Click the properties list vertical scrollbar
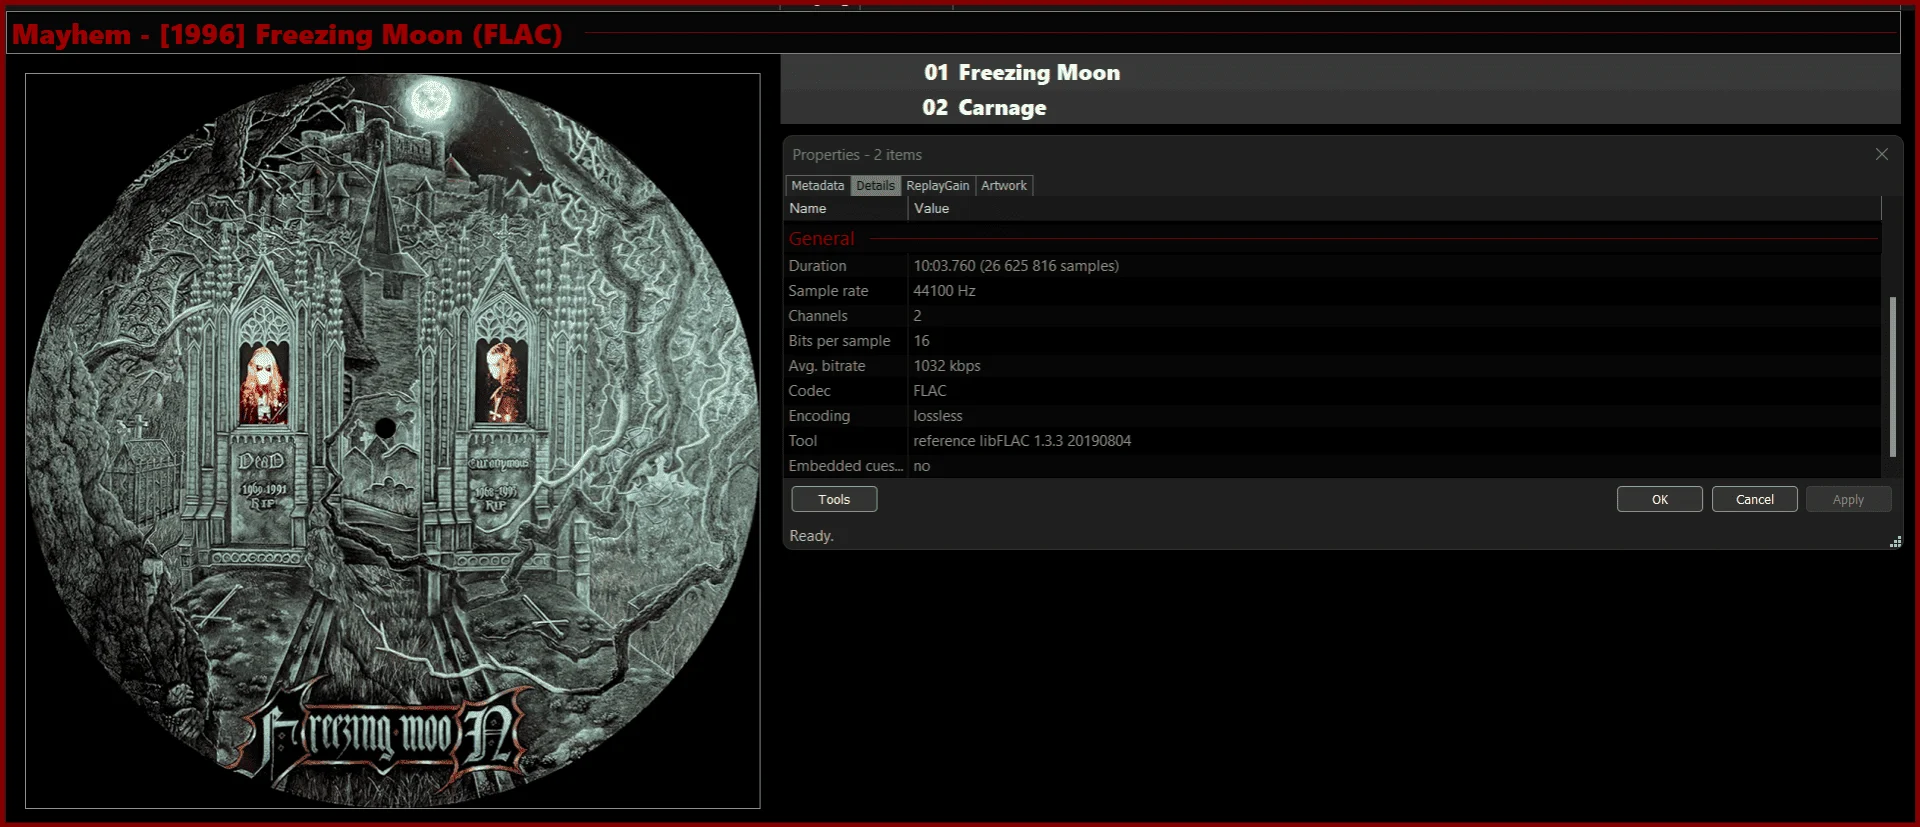 click(1892, 376)
